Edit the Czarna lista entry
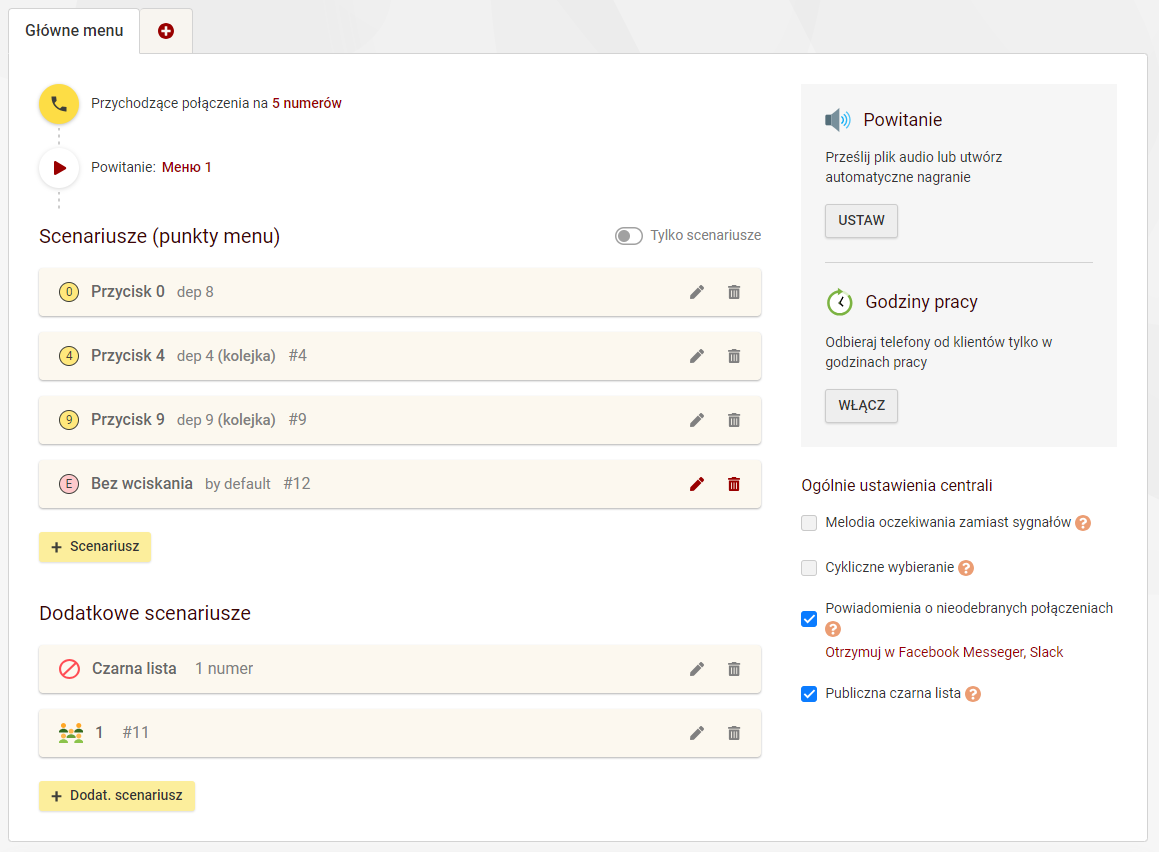This screenshot has height=852, width=1159. tap(697, 669)
